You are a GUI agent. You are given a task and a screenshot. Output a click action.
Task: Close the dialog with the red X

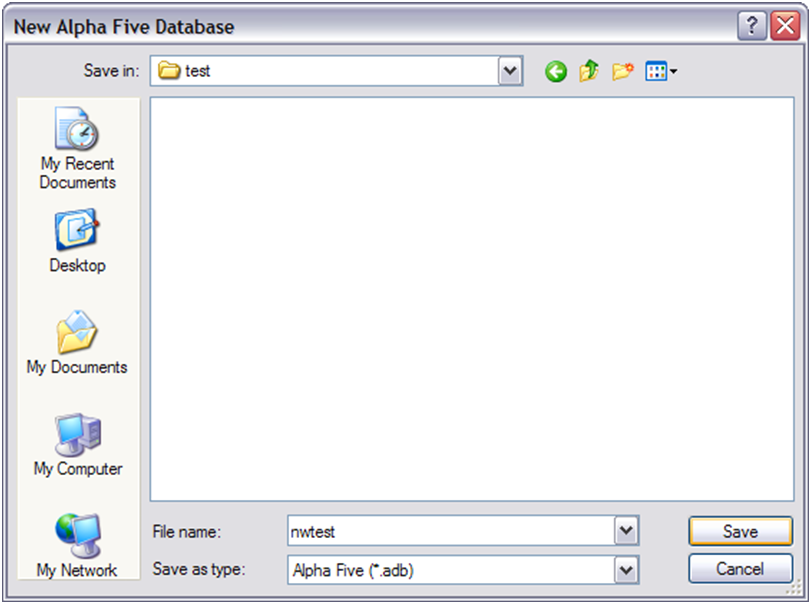coord(785,26)
